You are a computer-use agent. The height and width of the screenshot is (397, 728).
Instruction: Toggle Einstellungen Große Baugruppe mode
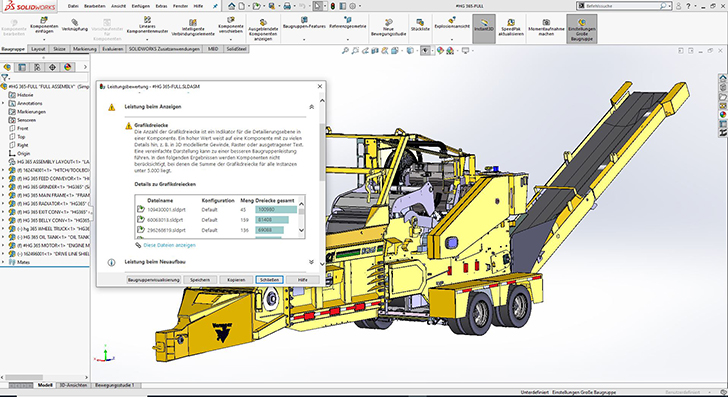tap(582, 29)
